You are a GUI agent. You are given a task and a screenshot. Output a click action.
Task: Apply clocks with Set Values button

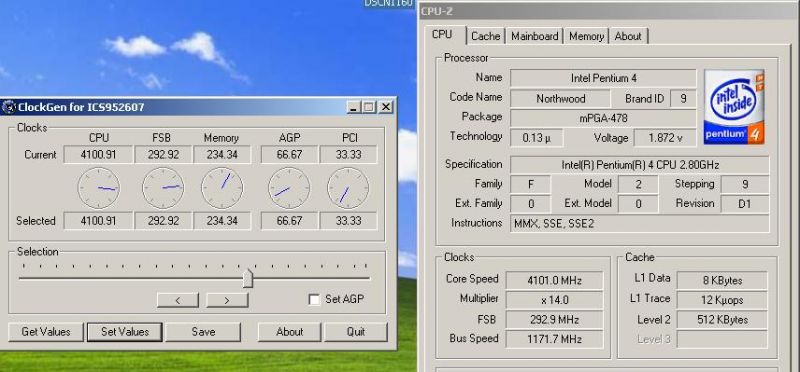tap(125, 332)
